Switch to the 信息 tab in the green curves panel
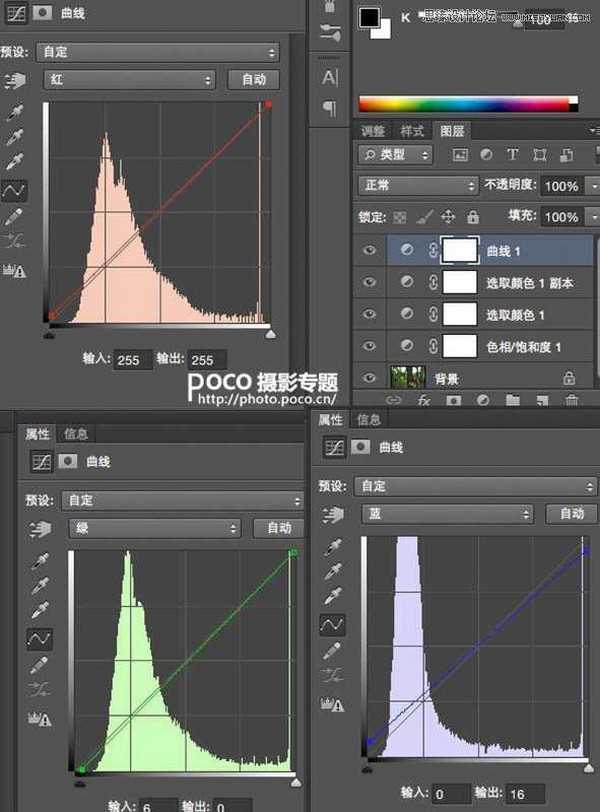The width and height of the screenshot is (600, 812). [x=76, y=434]
